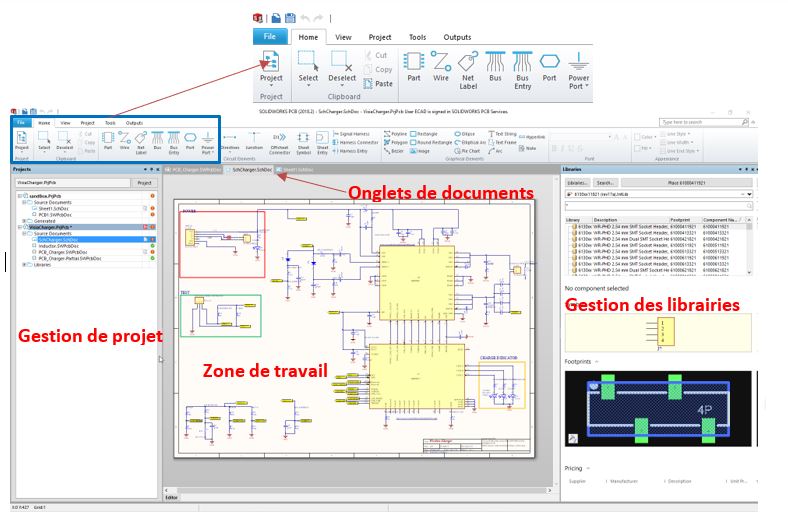Click the Search... button in Libraries panel

(605, 183)
